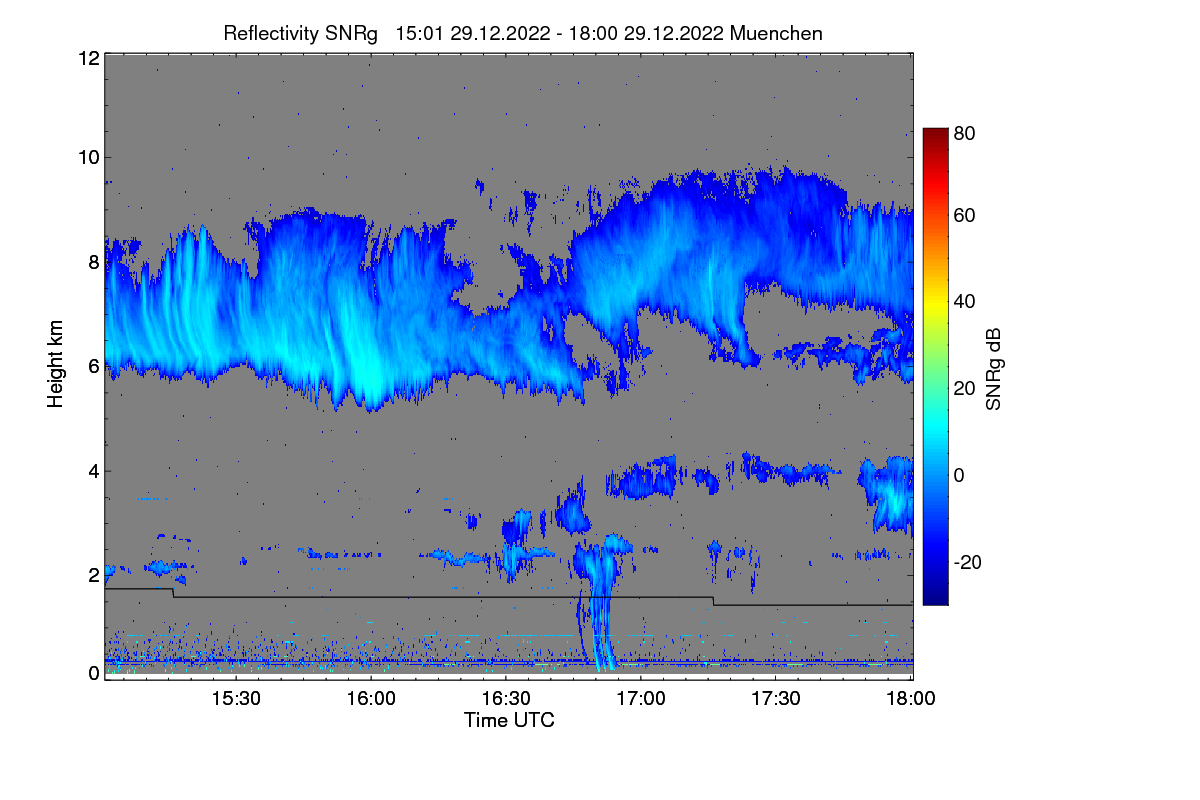Click the low cloud patch at 4 km near 18:00
Screen dimensions: 1200x800
pos(890,494)
